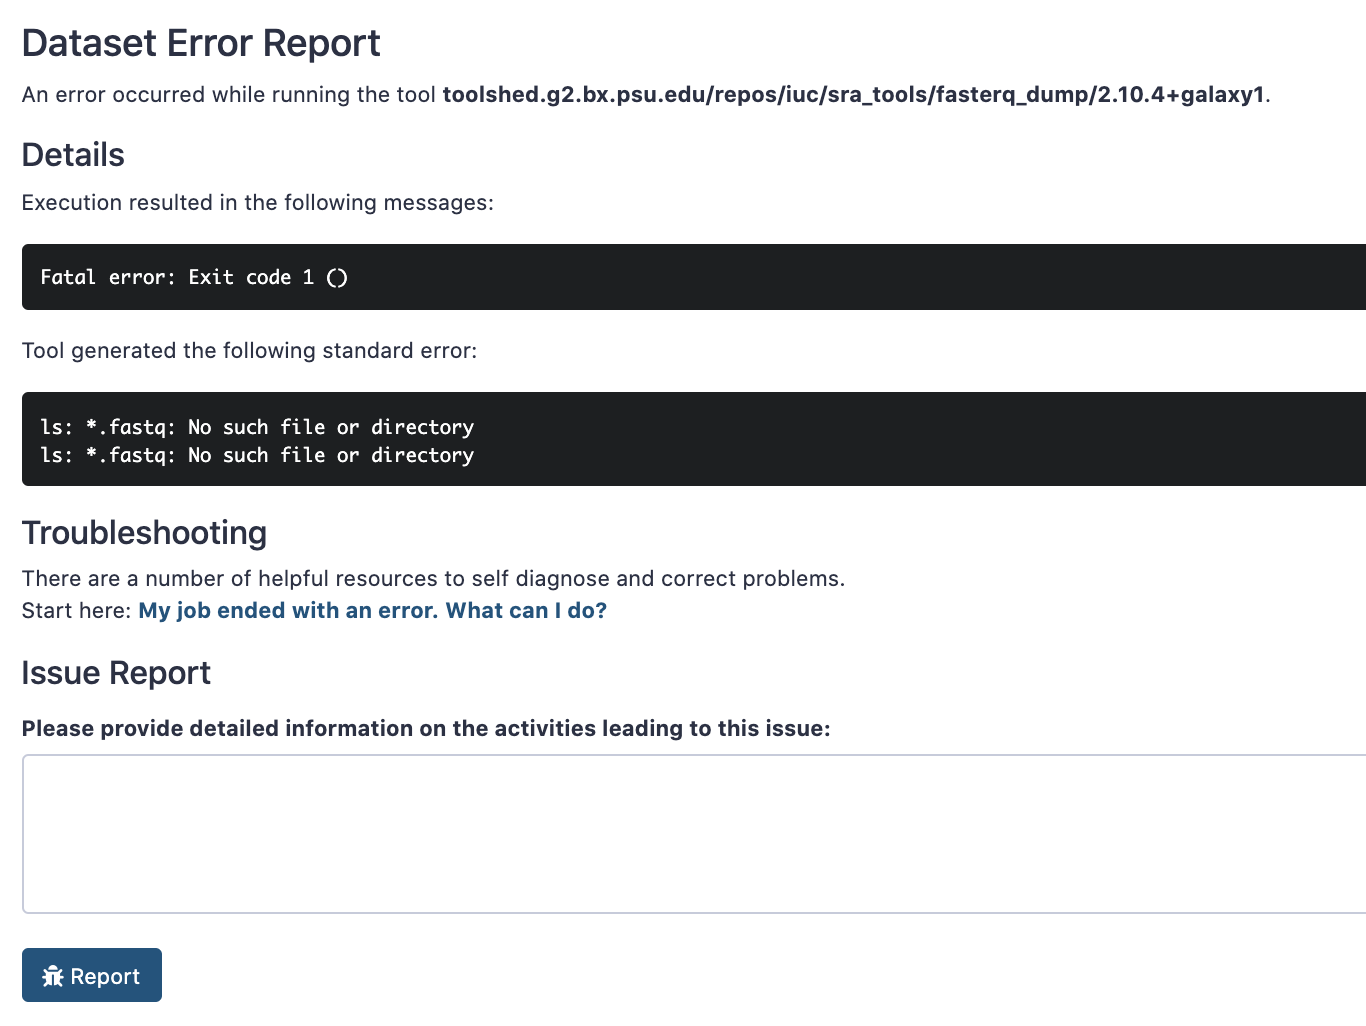Focus the issue details text area

tap(694, 834)
